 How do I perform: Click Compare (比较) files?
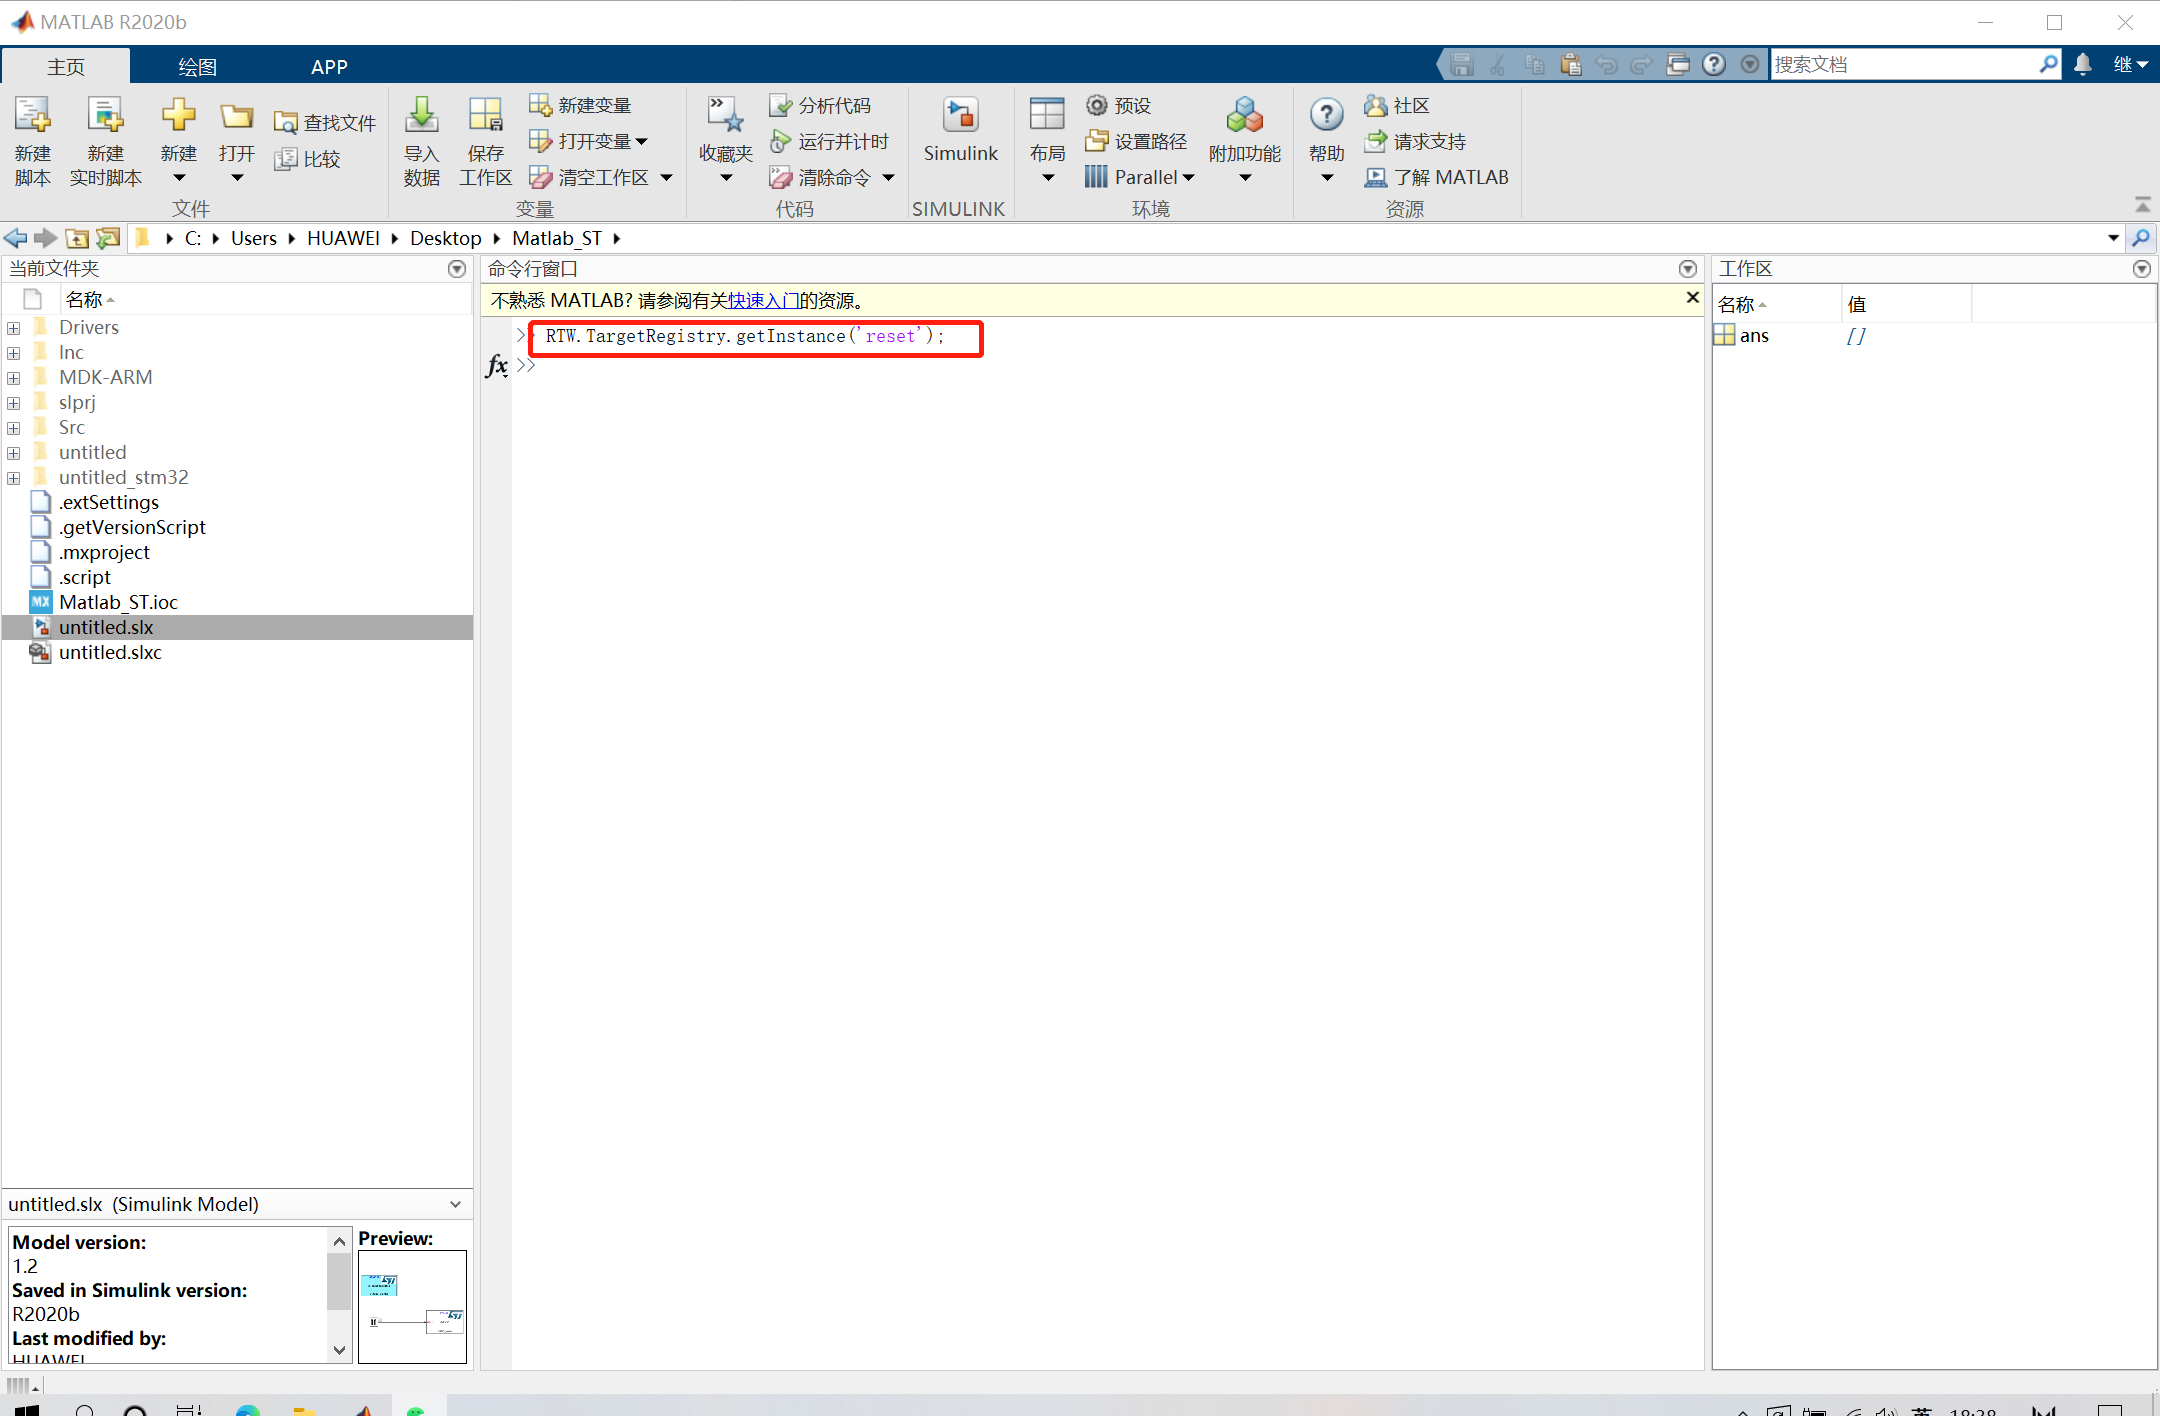point(308,158)
